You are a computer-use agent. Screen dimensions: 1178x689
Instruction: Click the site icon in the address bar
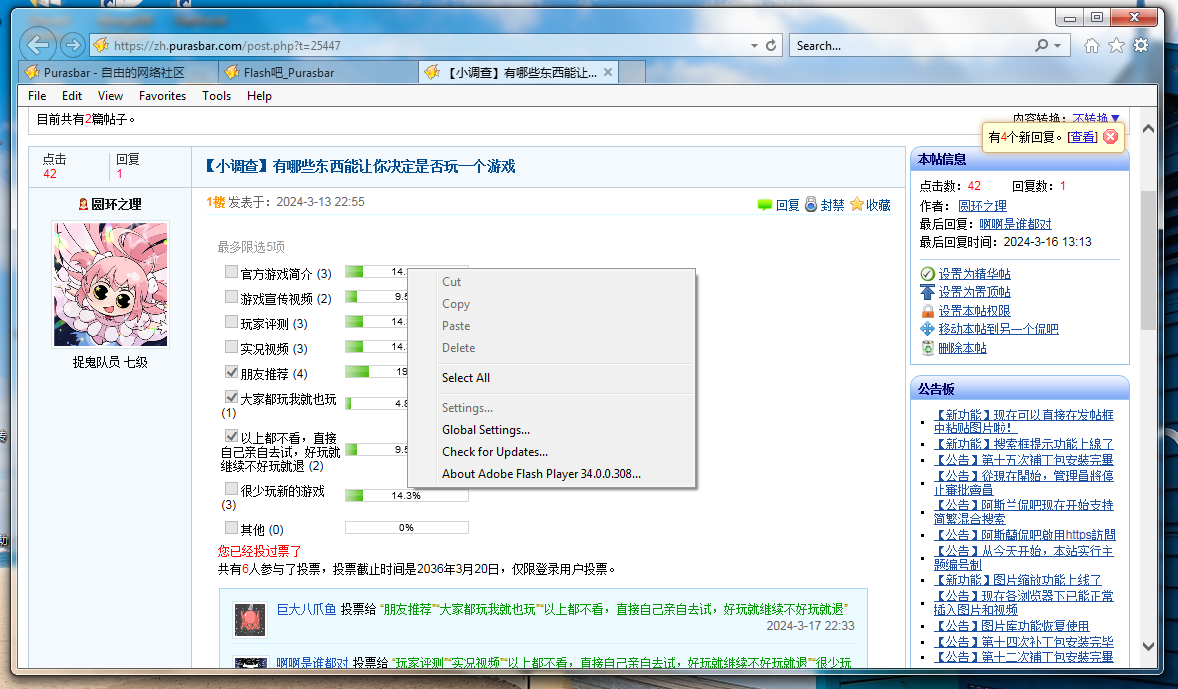coord(101,45)
